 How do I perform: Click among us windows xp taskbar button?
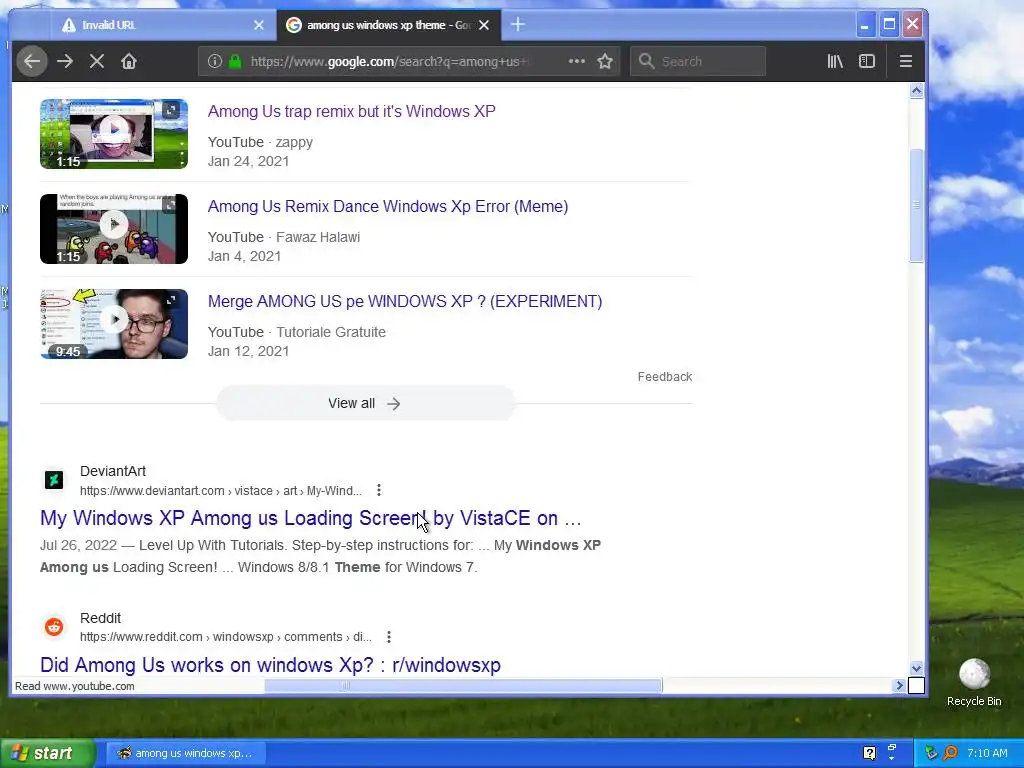pos(186,753)
